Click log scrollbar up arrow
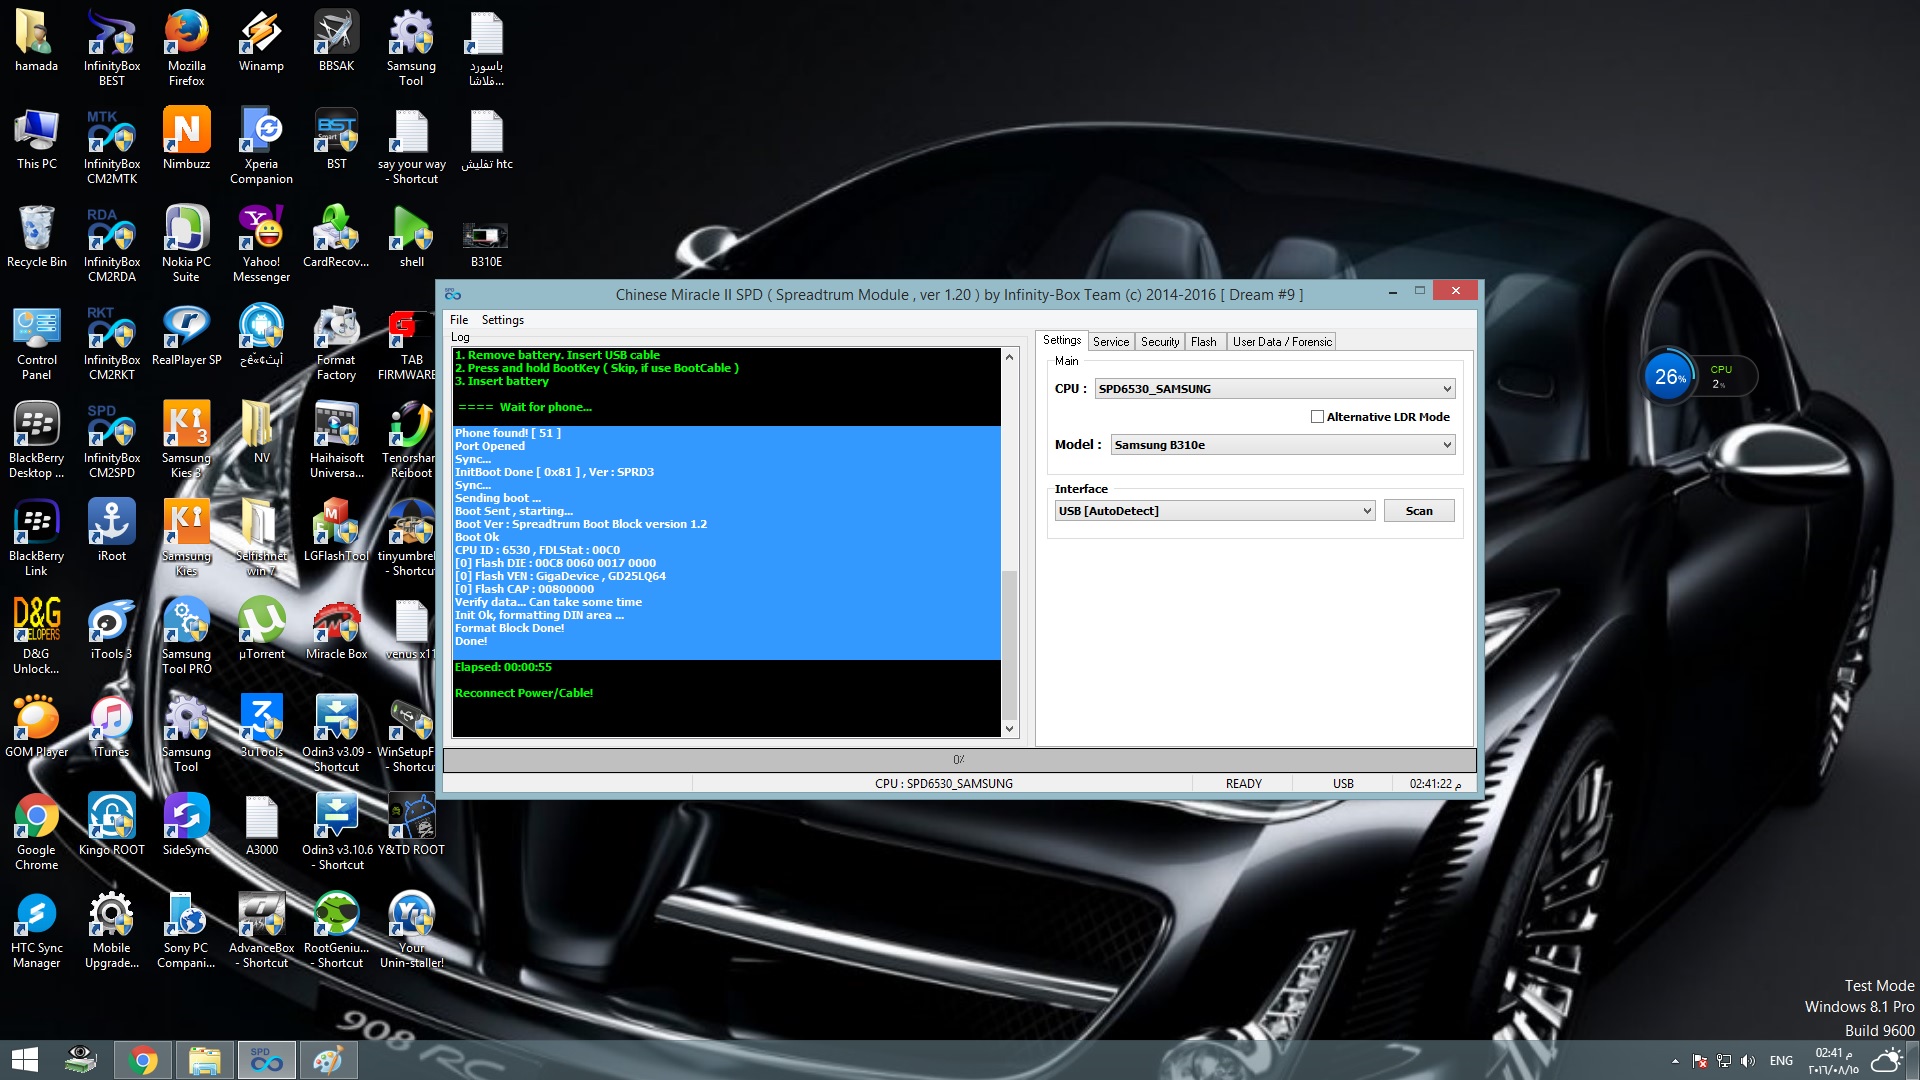The width and height of the screenshot is (1920, 1080). point(1009,357)
